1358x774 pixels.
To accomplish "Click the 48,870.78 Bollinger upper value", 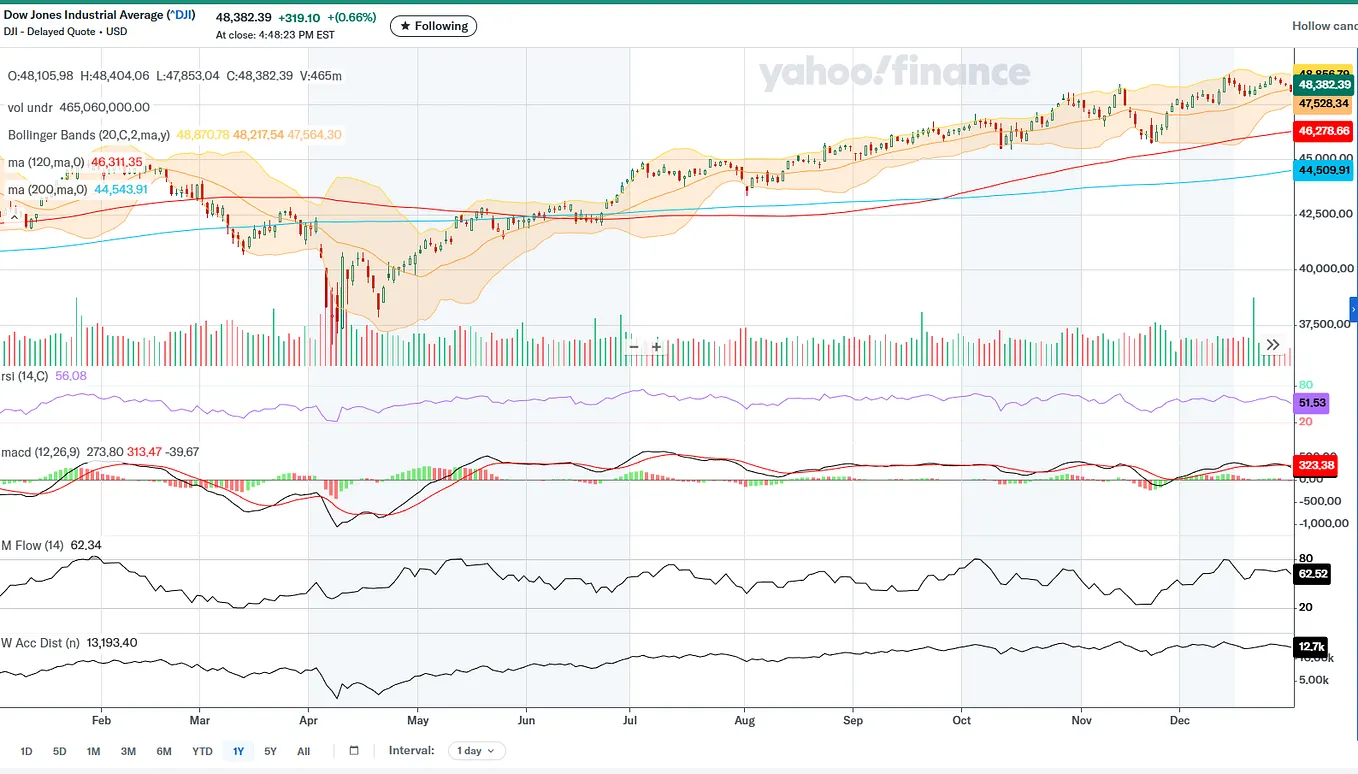I will (x=203, y=135).
